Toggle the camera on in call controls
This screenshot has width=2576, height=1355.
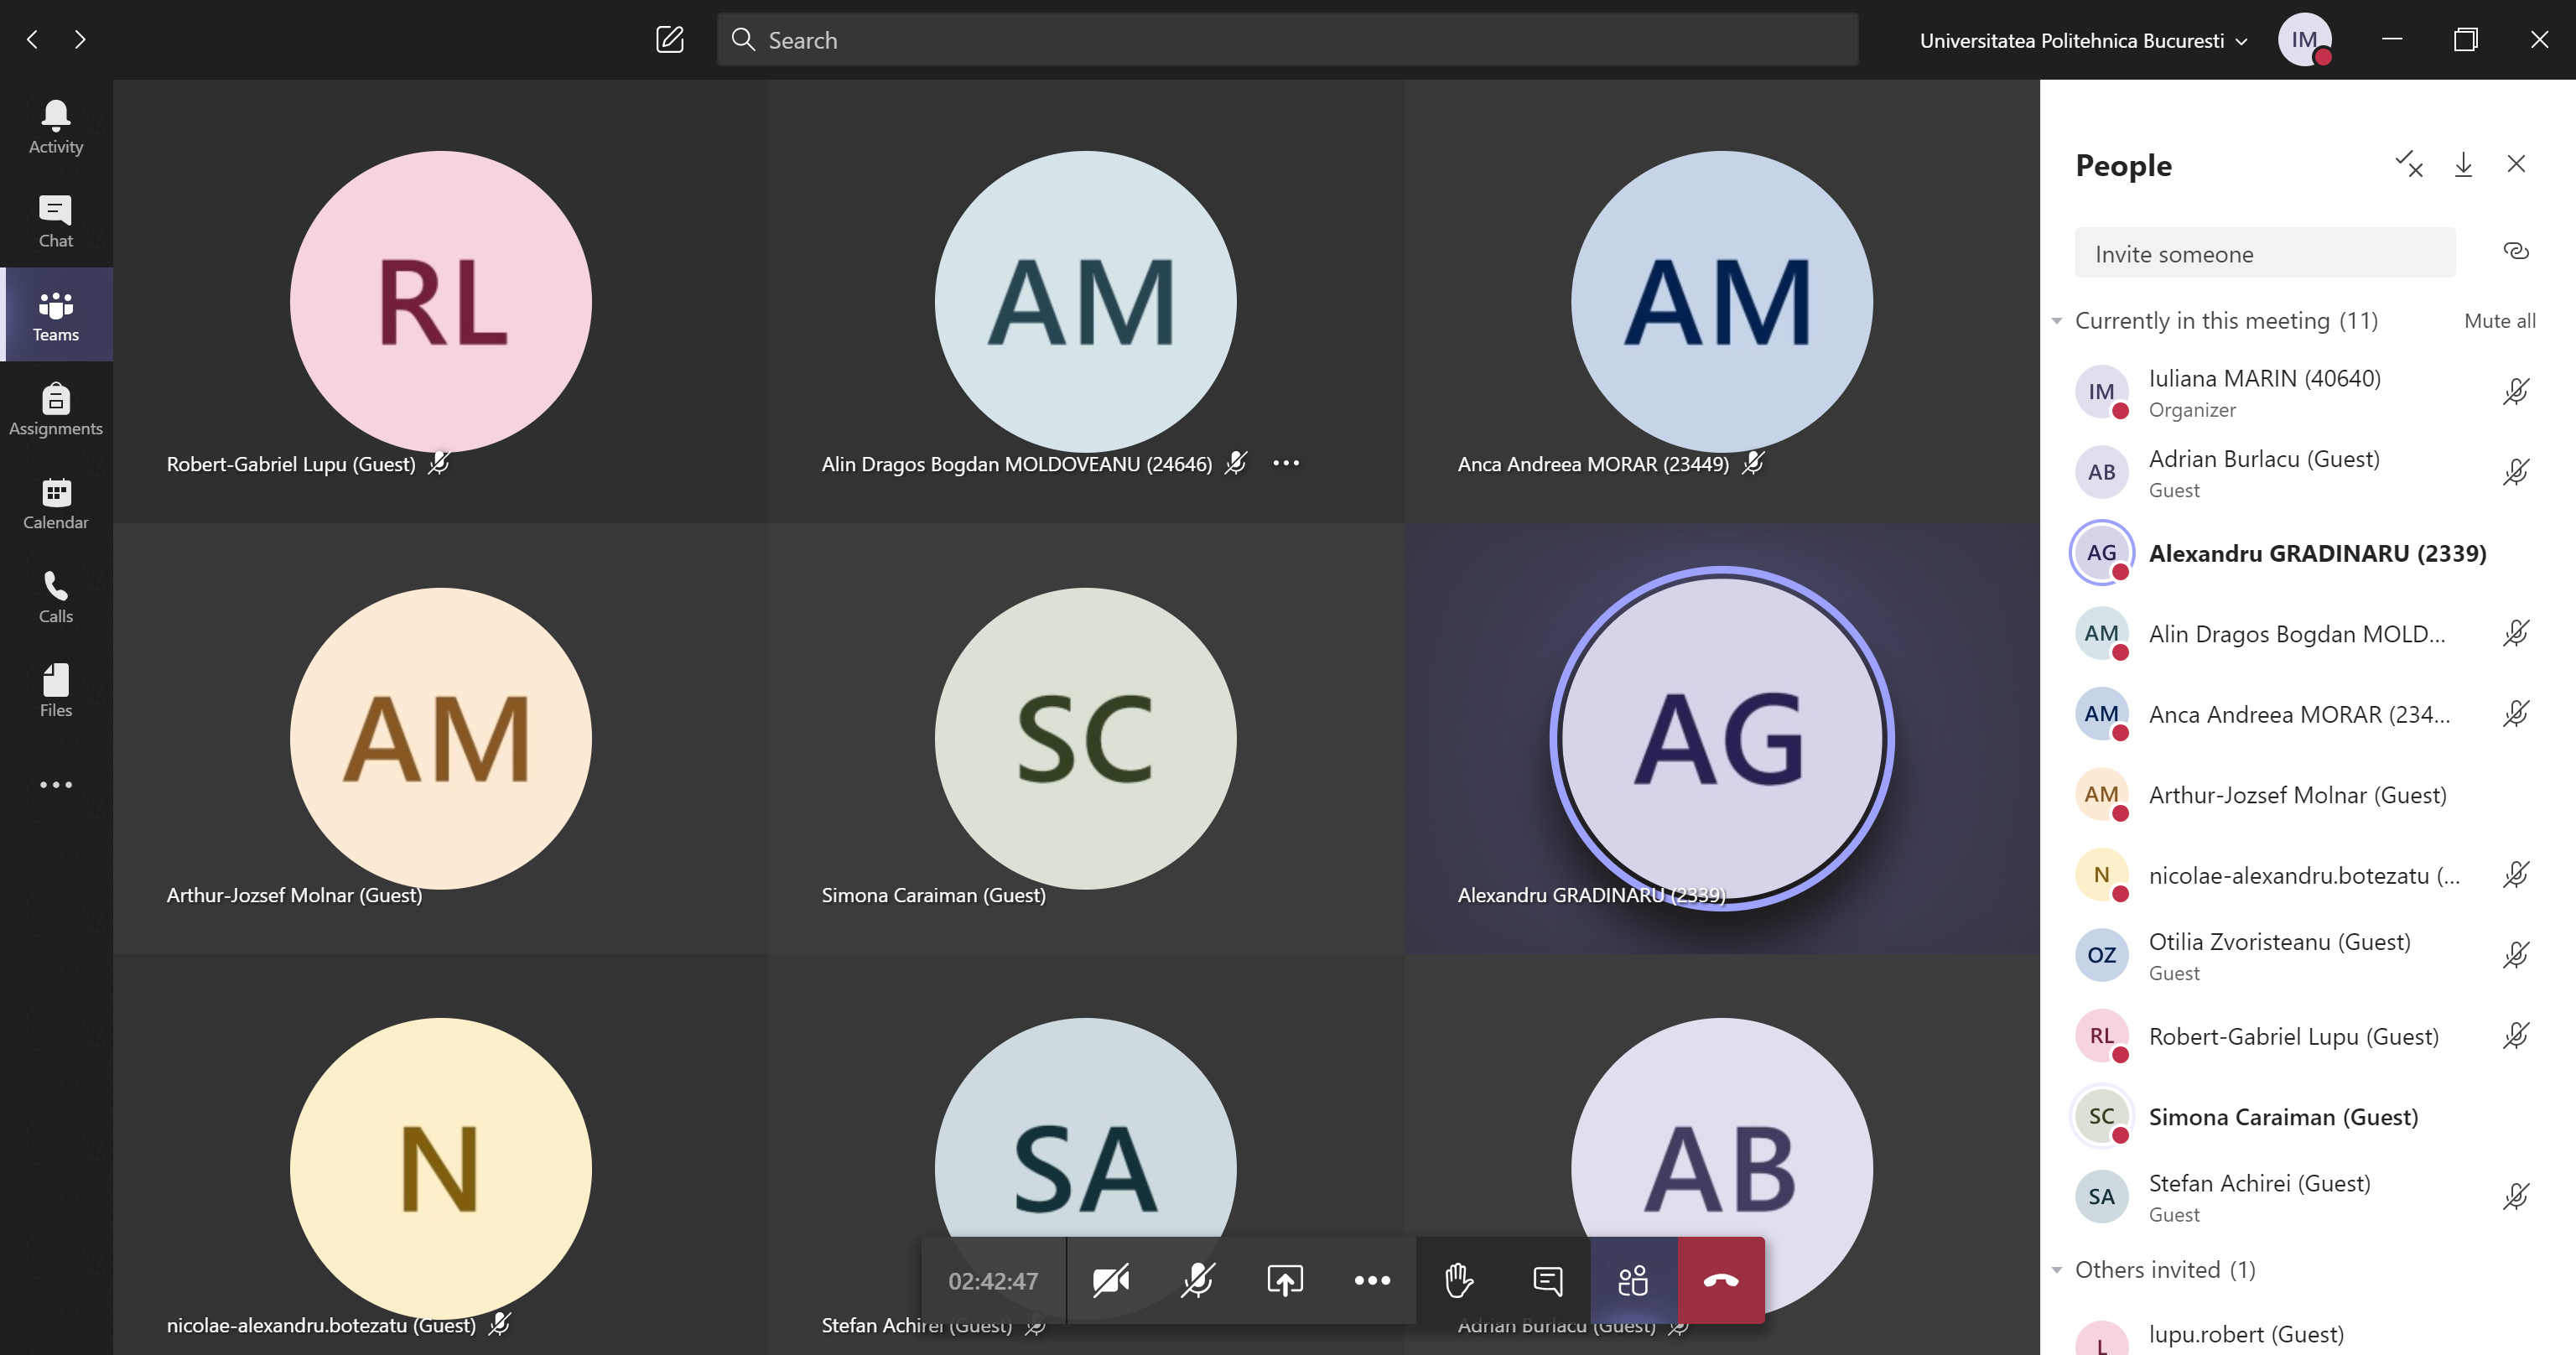coord(1110,1280)
